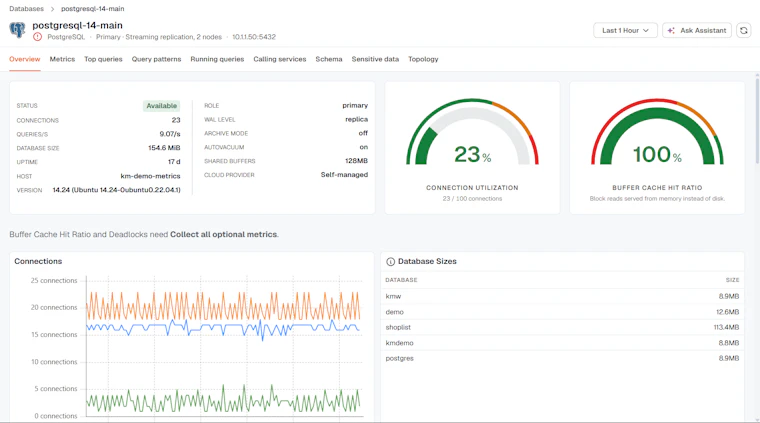Screen dimensions: 760x423
Task: Click the 9.07/s queries value
Action: [170, 134]
